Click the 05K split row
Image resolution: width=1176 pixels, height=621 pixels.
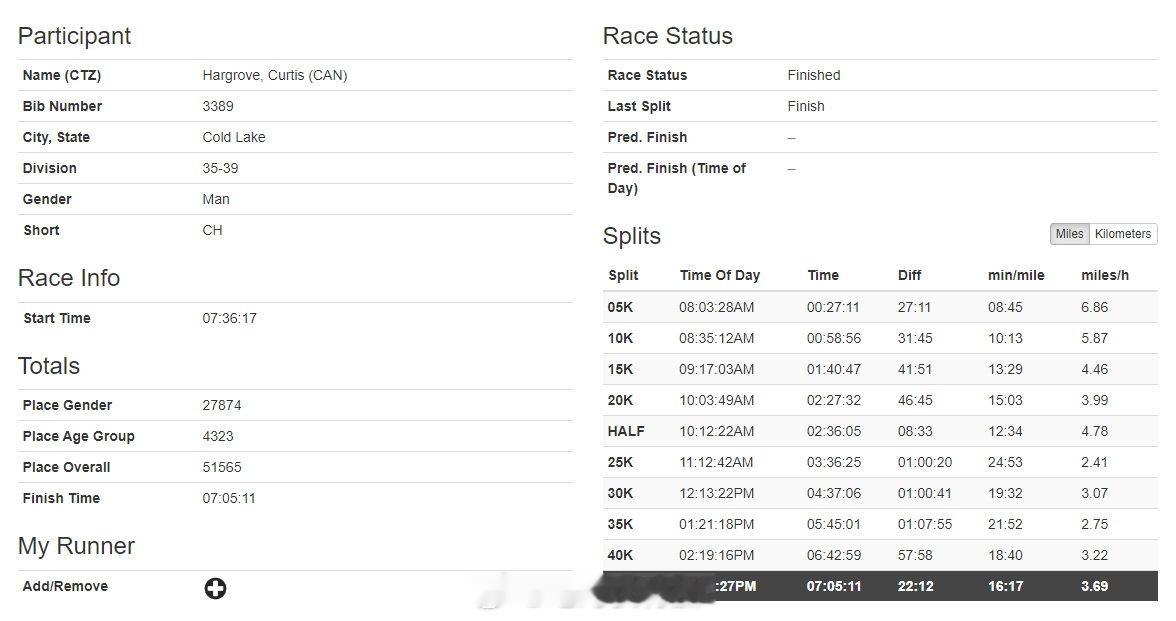click(x=880, y=308)
